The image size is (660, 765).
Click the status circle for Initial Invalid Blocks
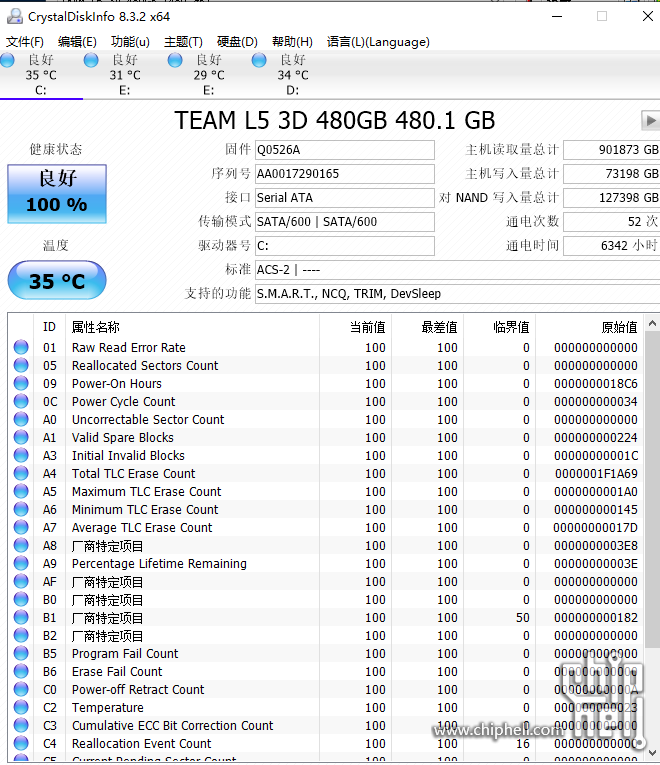point(21,455)
